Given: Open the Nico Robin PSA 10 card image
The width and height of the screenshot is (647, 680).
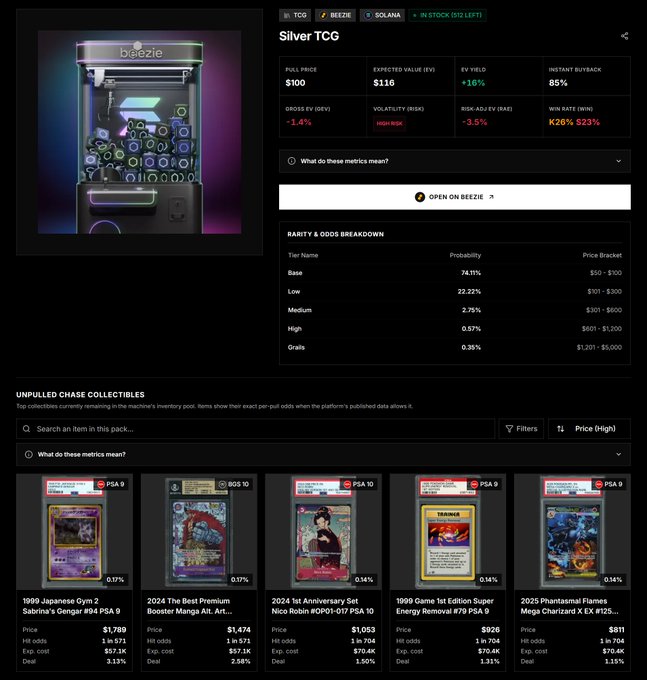Looking at the screenshot, I should point(323,532).
